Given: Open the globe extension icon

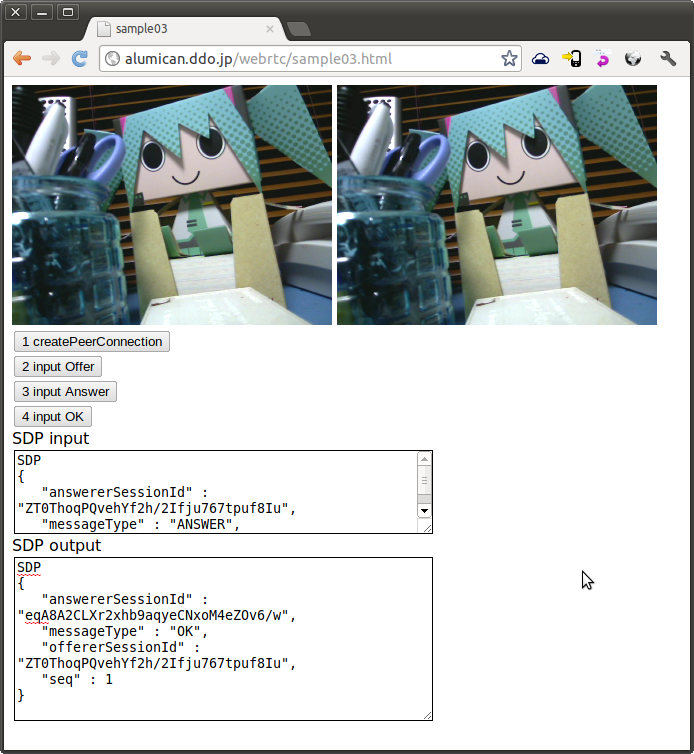Looking at the screenshot, I should [633, 59].
